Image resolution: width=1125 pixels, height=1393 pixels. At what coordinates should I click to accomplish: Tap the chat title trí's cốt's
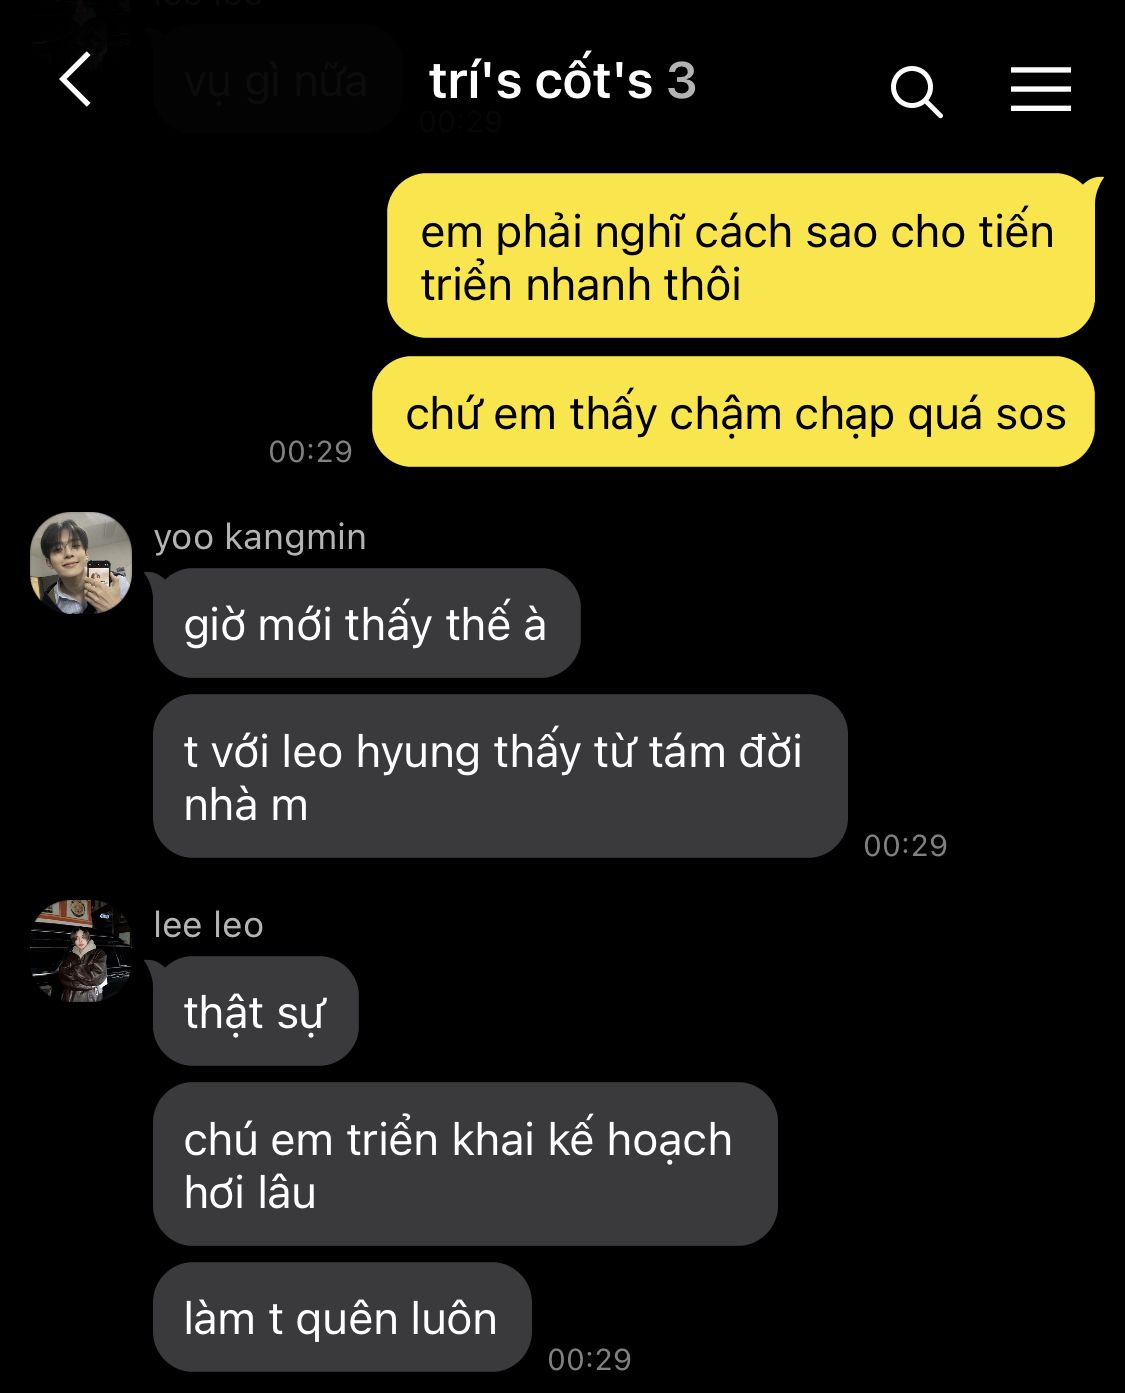(x=540, y=80)
